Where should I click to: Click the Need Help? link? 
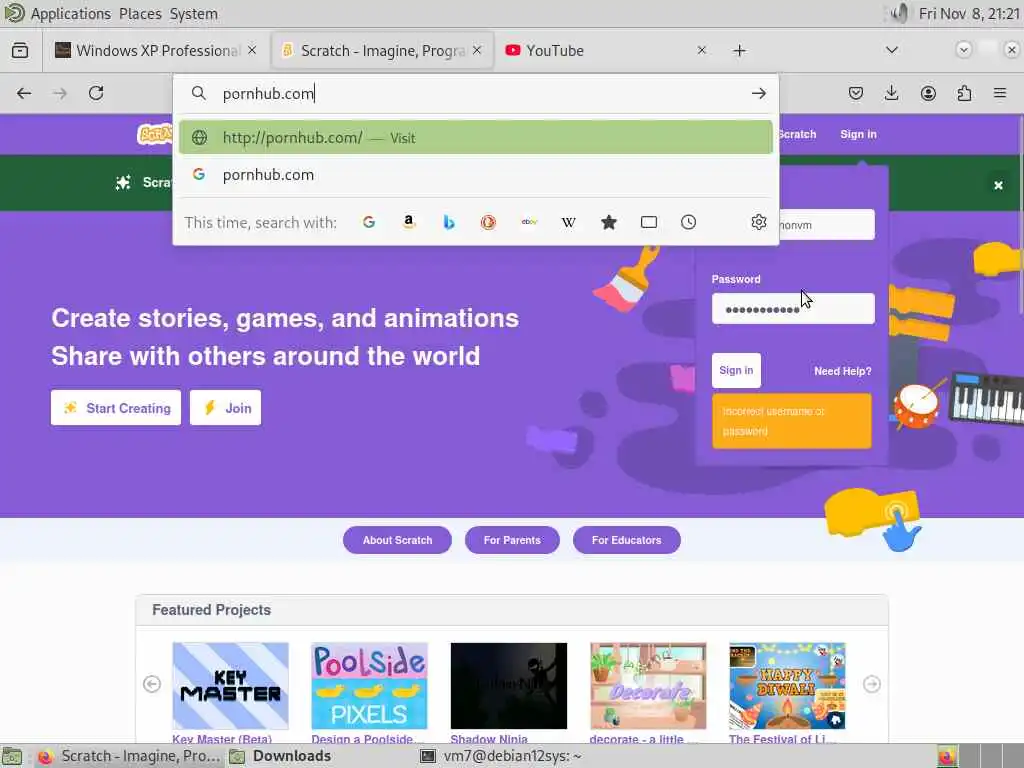[x=842, y=371]
